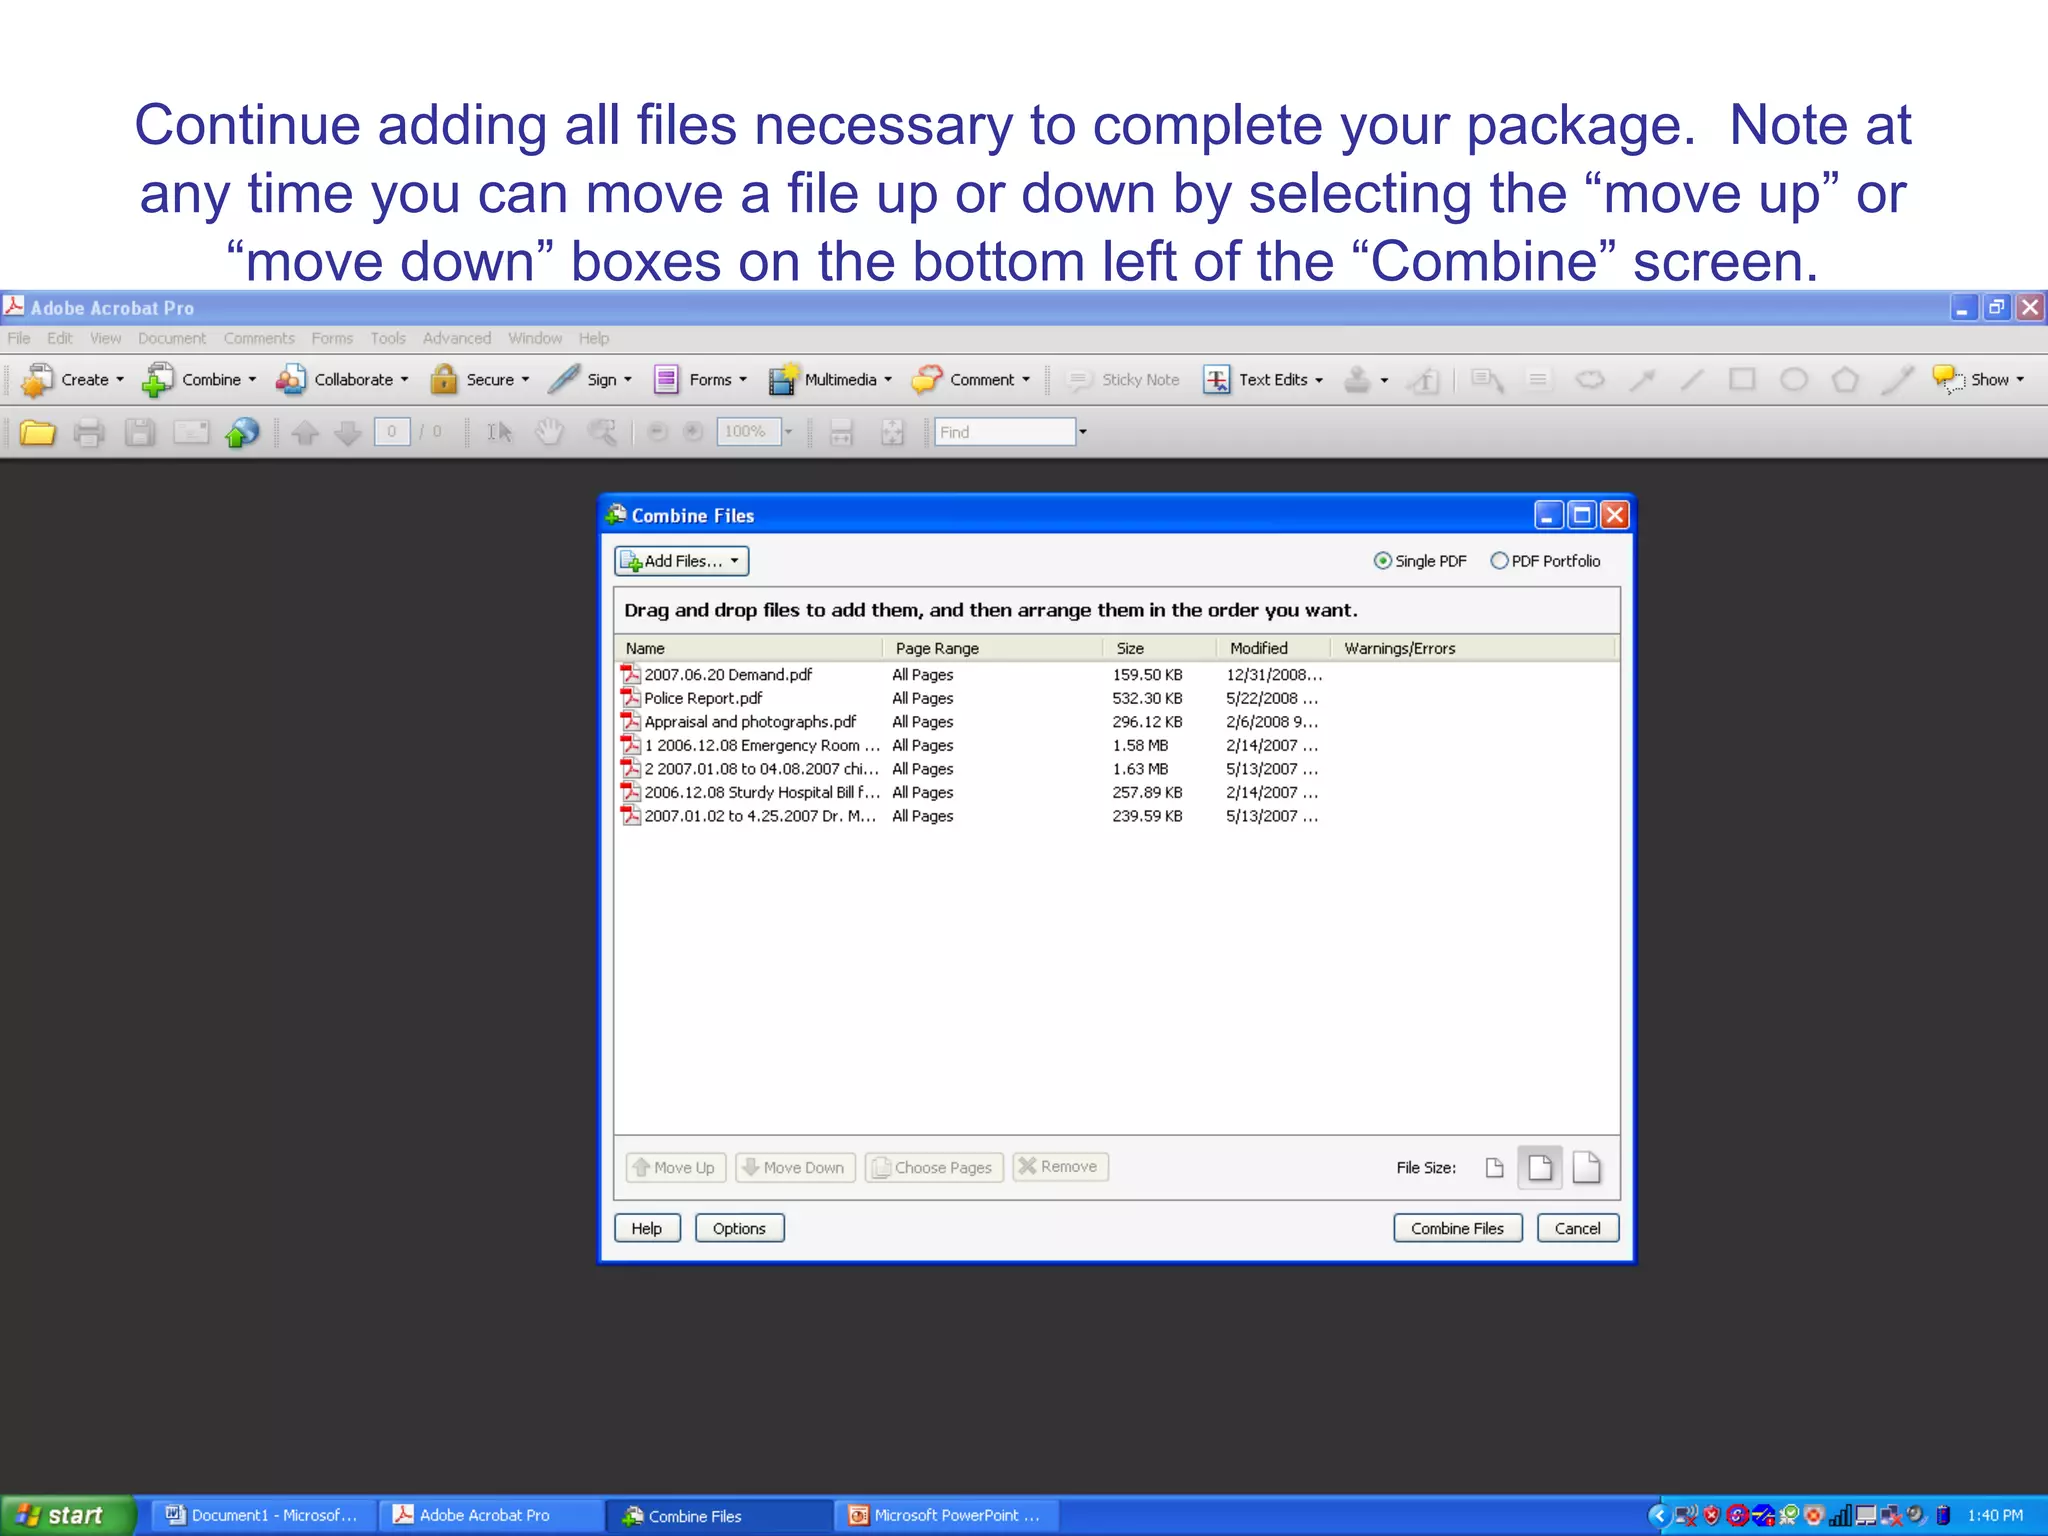Click the Choose Pages button
The image size is (2048, 1536).
[934, 1167]
